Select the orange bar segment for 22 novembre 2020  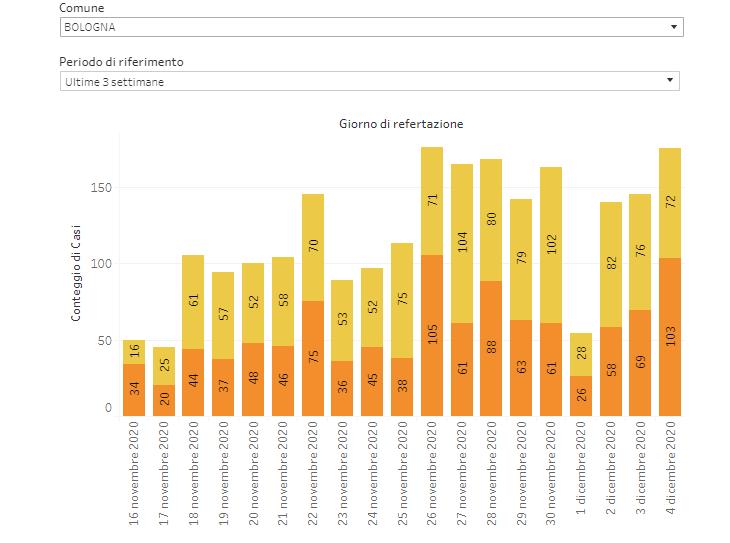pyautogui.click(x=313, y=358)
